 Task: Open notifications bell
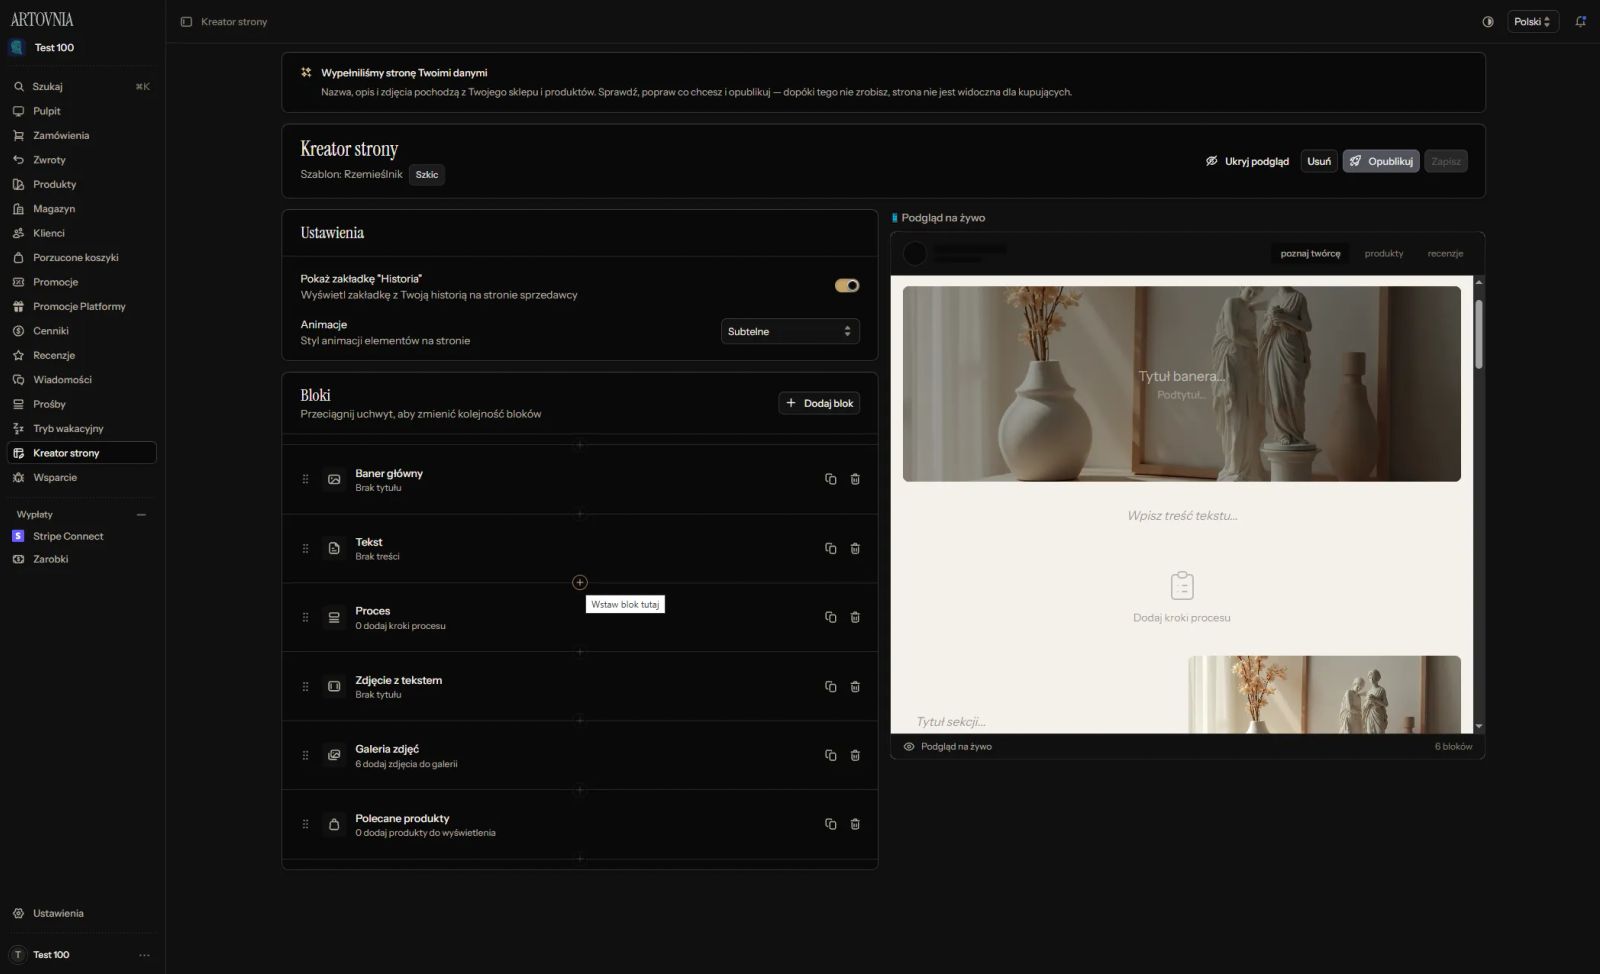click(1581, 22)
